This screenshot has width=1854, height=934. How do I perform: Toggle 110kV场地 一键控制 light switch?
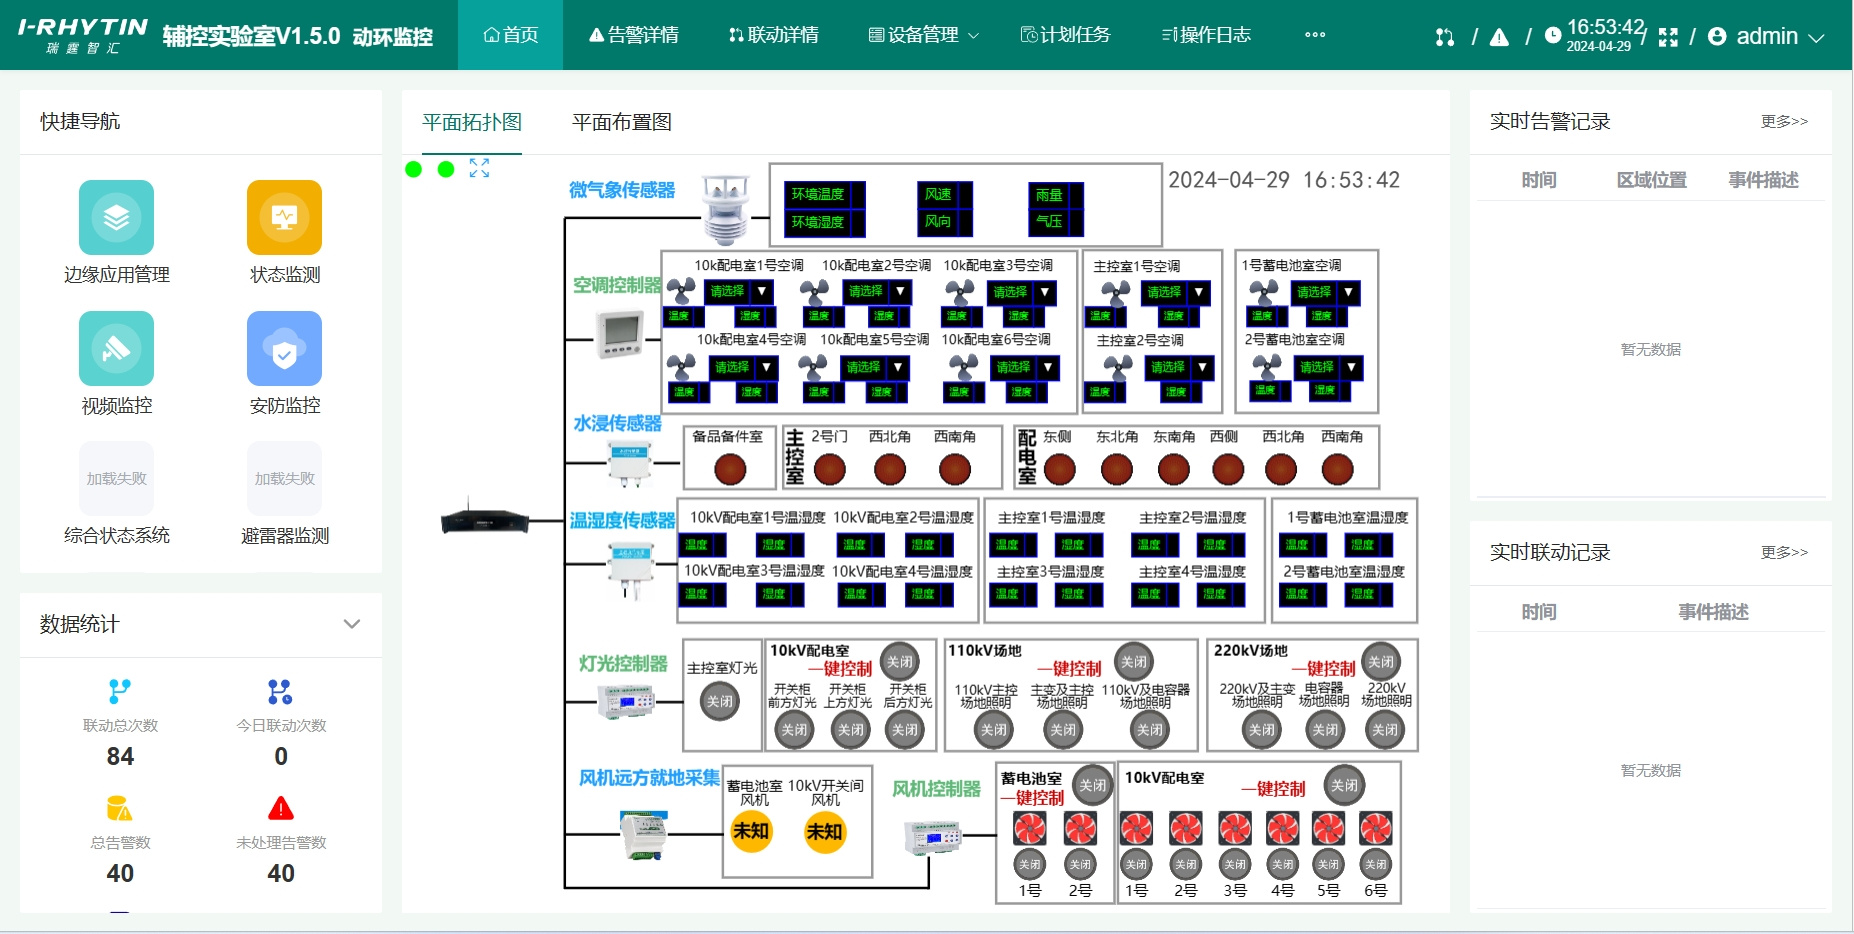(x=1134, y=661)
